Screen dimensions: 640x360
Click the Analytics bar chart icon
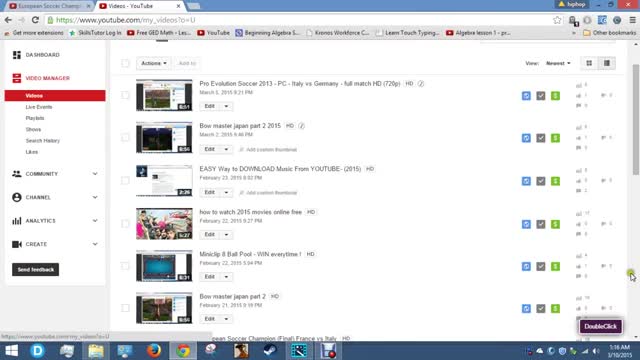(17, 221)
